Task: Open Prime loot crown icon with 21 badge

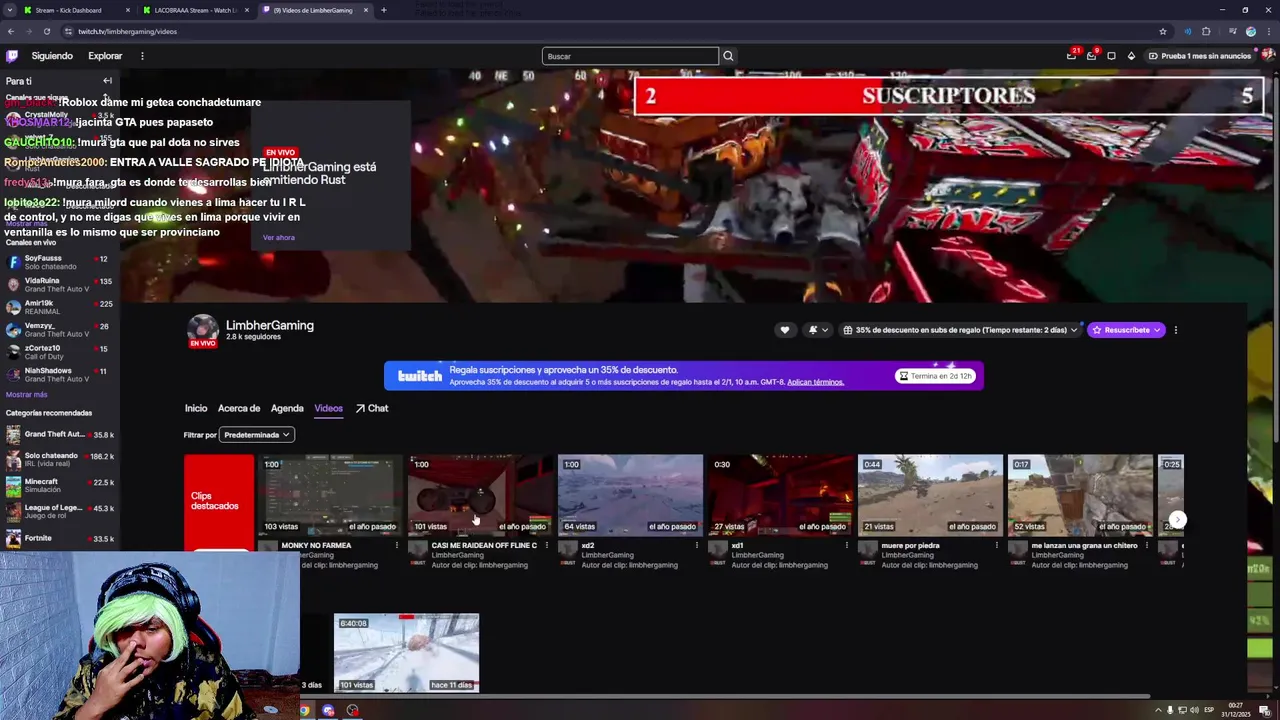Action: (x=1072, y=56)
